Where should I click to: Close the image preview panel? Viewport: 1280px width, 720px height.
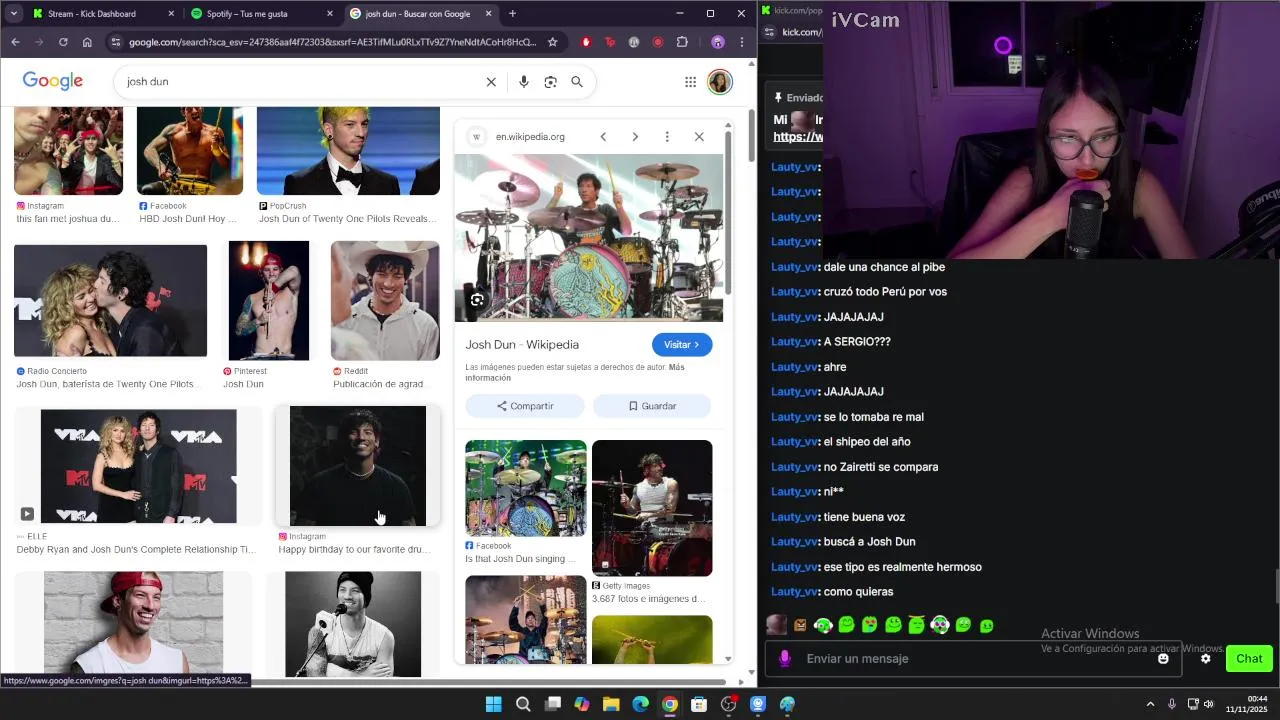(699, 137)
